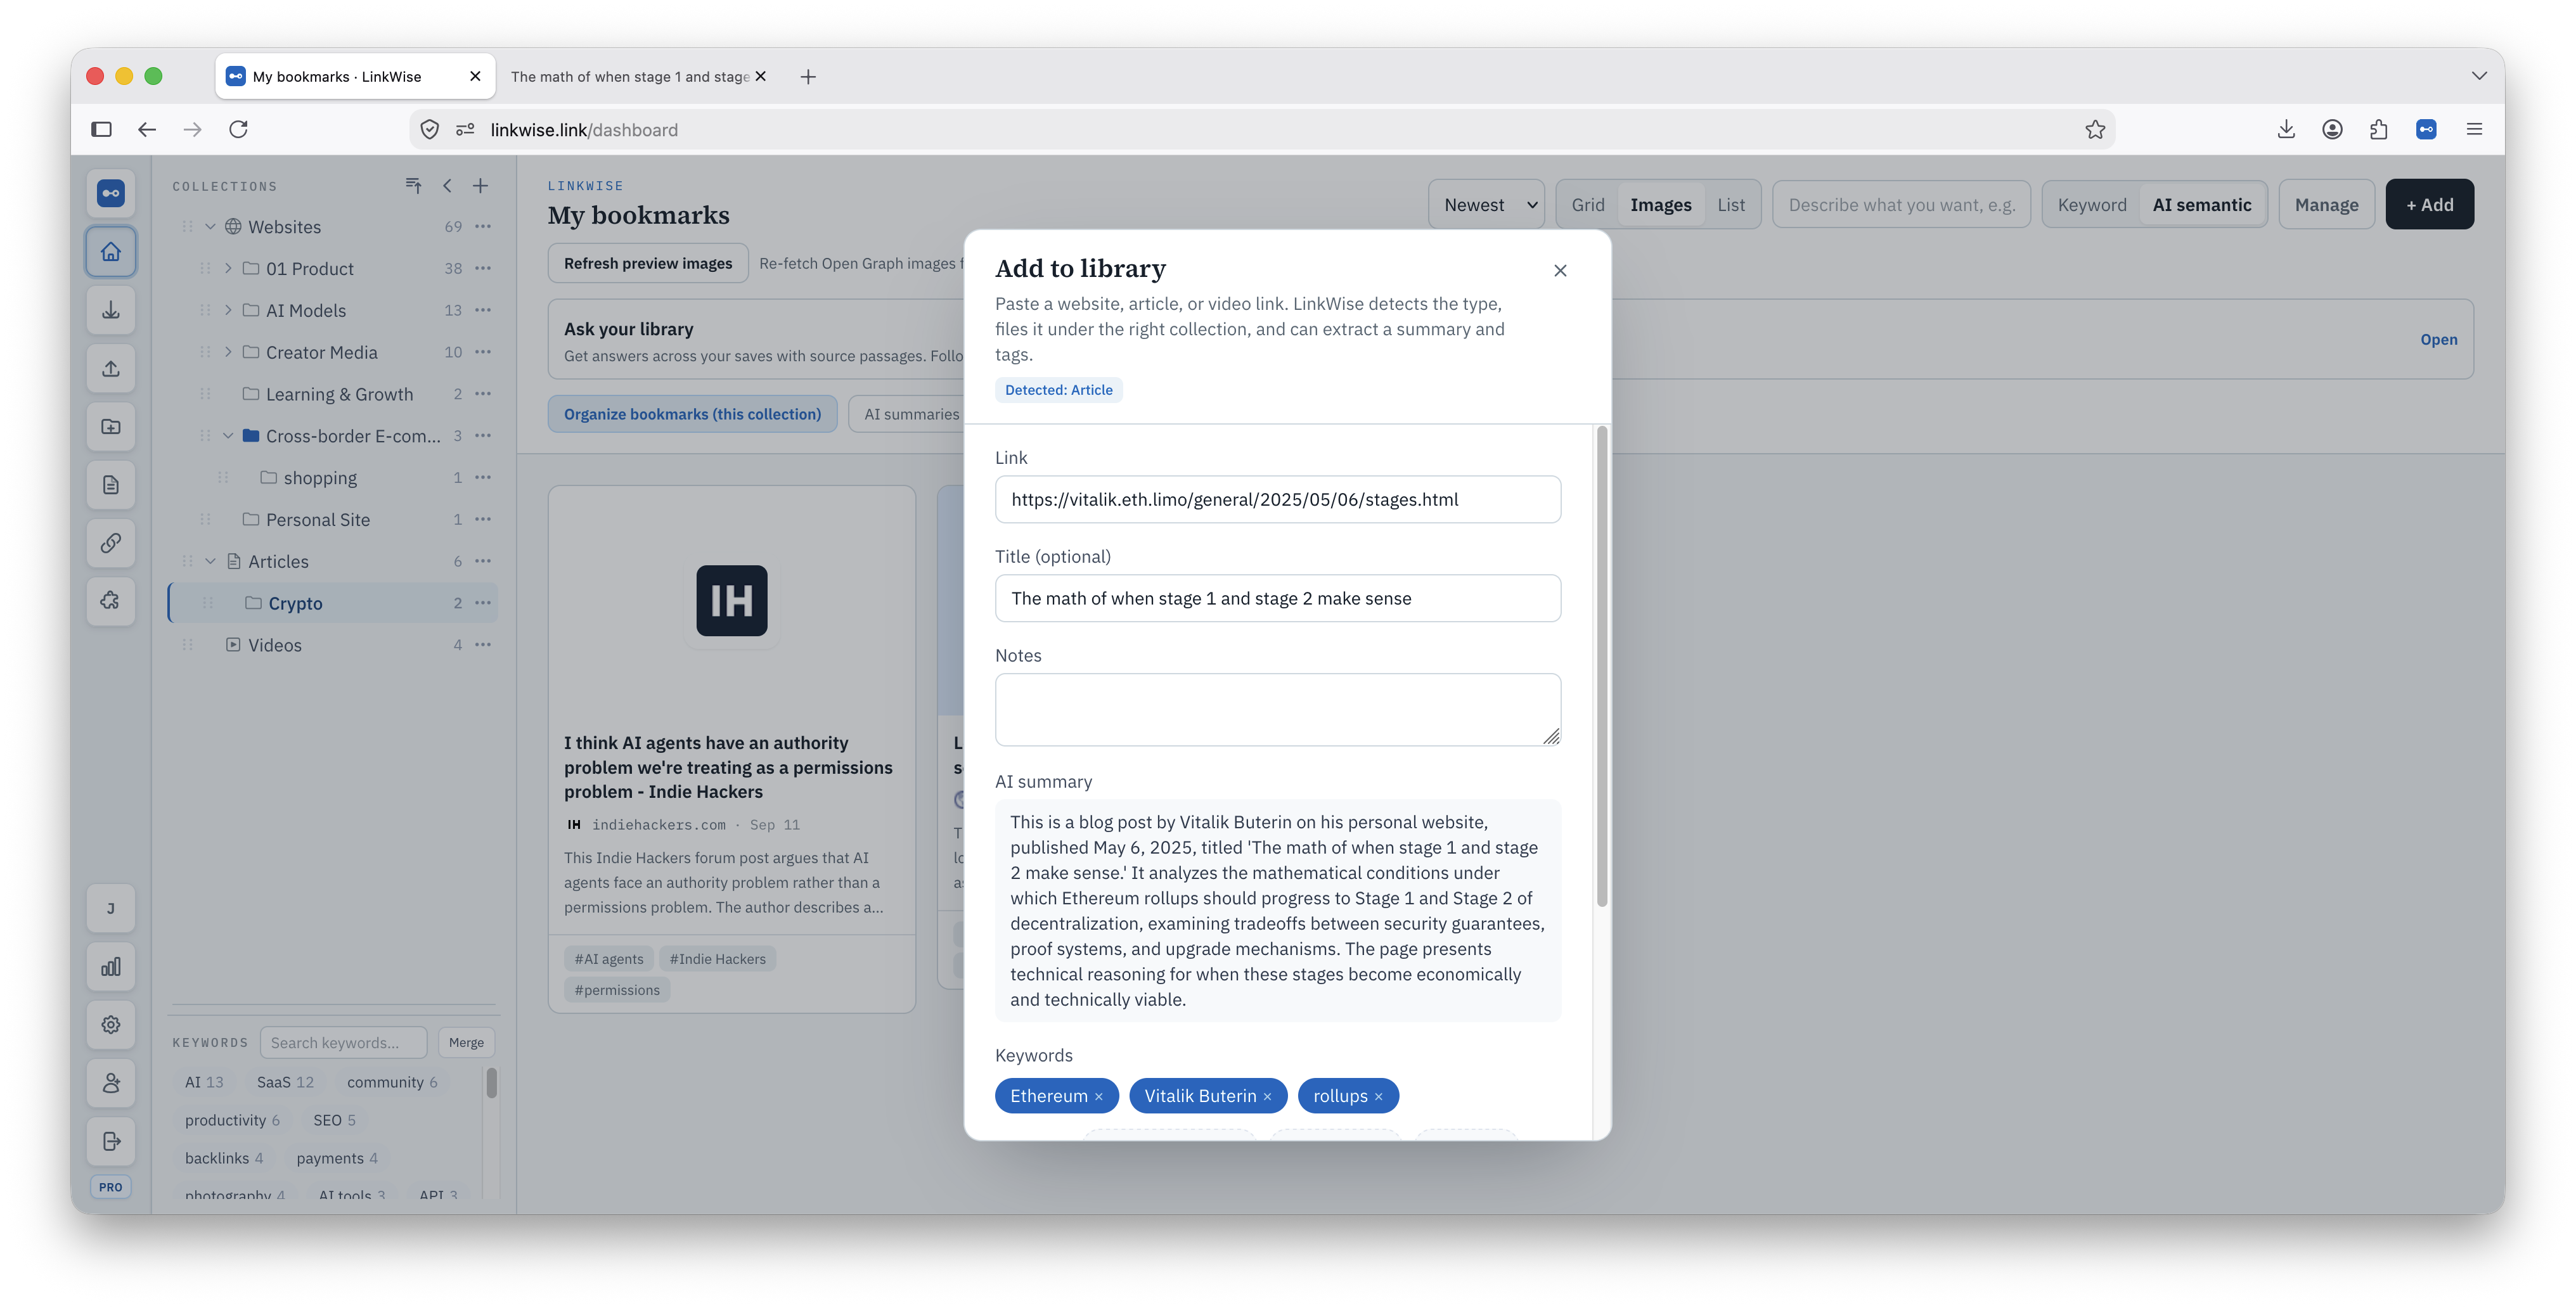
Task: Select AI semantic search mode
Action: (2202, 205)
